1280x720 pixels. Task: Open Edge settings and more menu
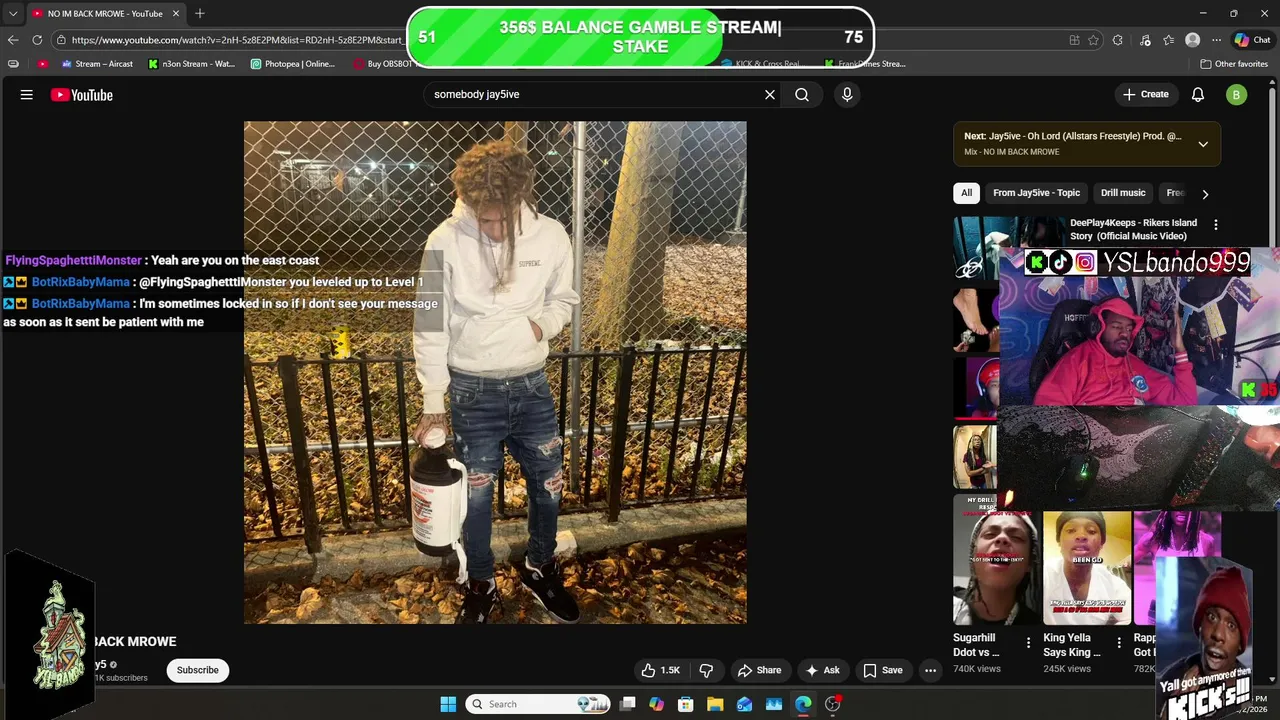[1216, 40]
